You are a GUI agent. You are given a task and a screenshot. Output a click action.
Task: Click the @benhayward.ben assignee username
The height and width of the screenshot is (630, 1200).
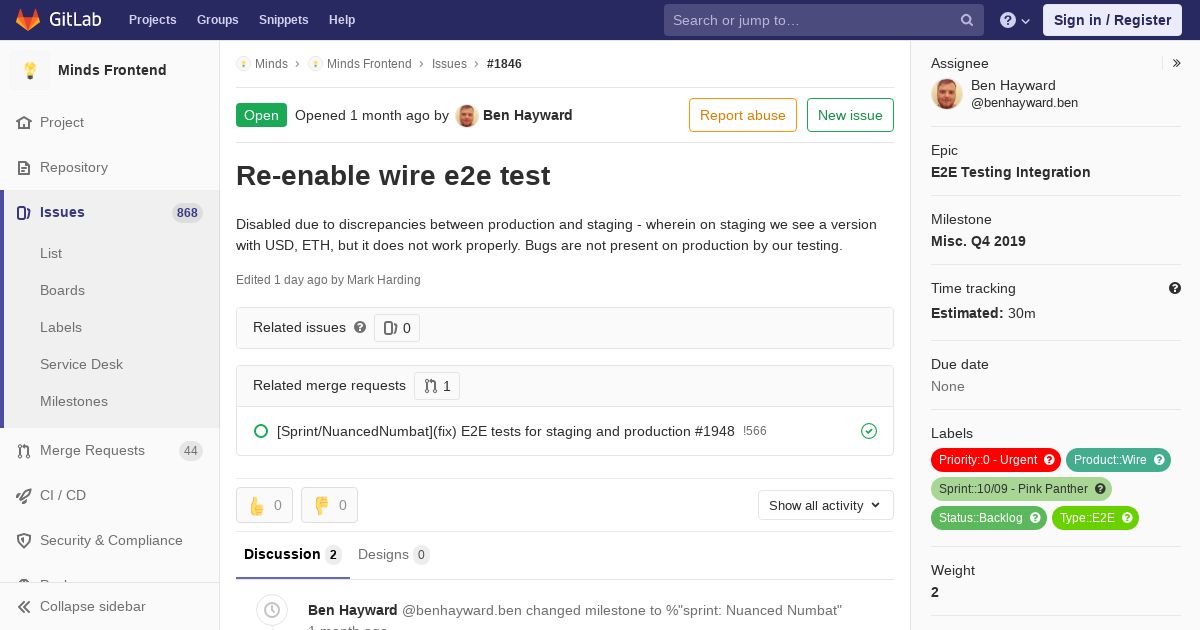point(1024,103)
